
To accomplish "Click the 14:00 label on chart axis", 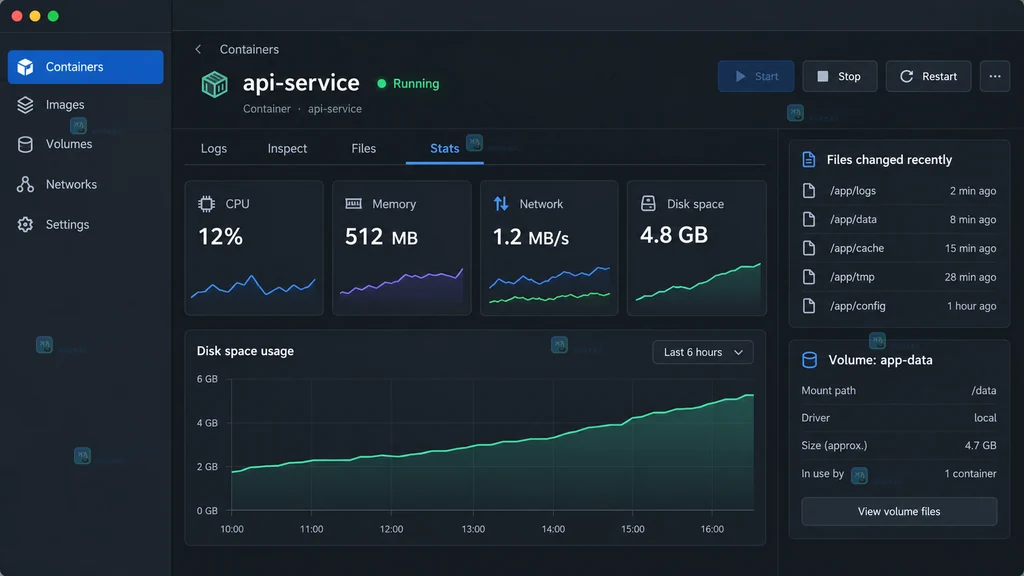I will 553,529.
